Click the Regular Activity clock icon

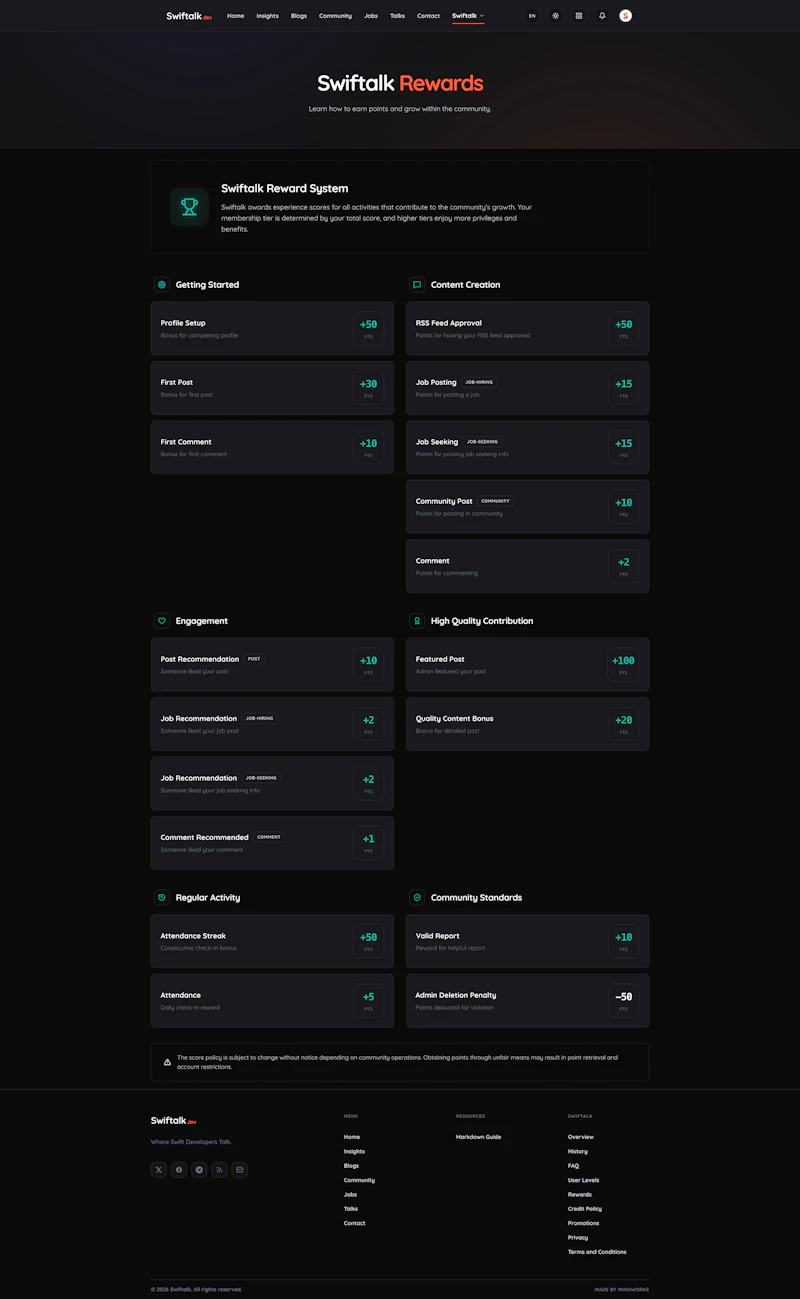pos(161,898)
